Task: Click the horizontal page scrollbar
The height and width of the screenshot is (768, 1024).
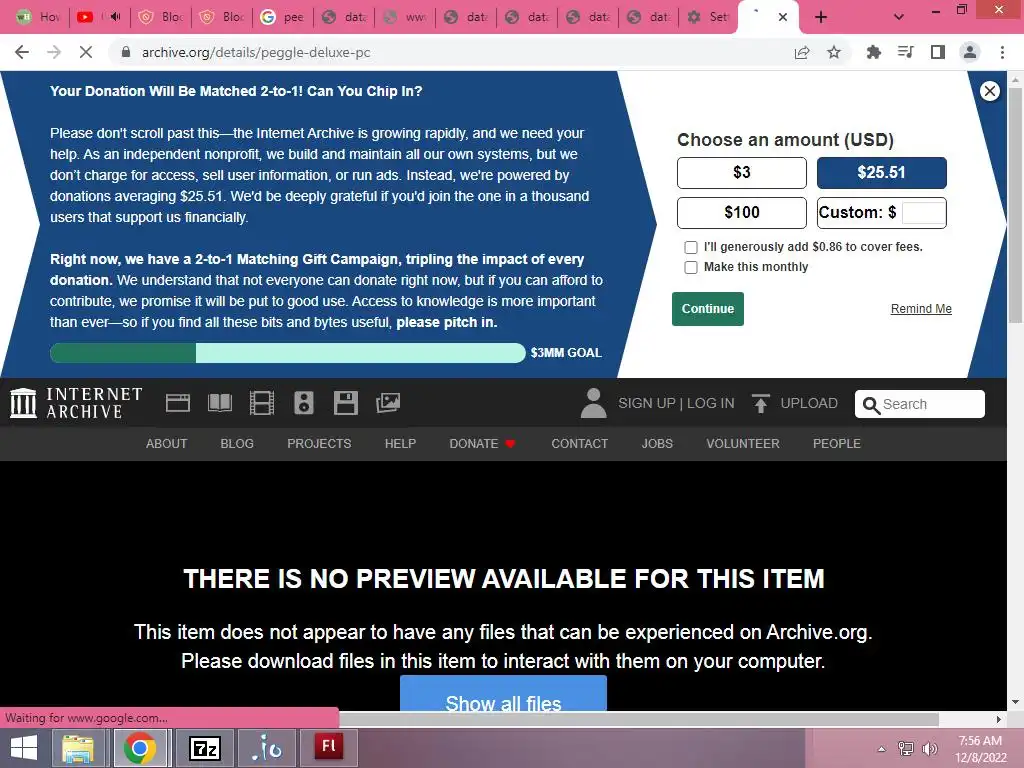Action: [639, 719]
